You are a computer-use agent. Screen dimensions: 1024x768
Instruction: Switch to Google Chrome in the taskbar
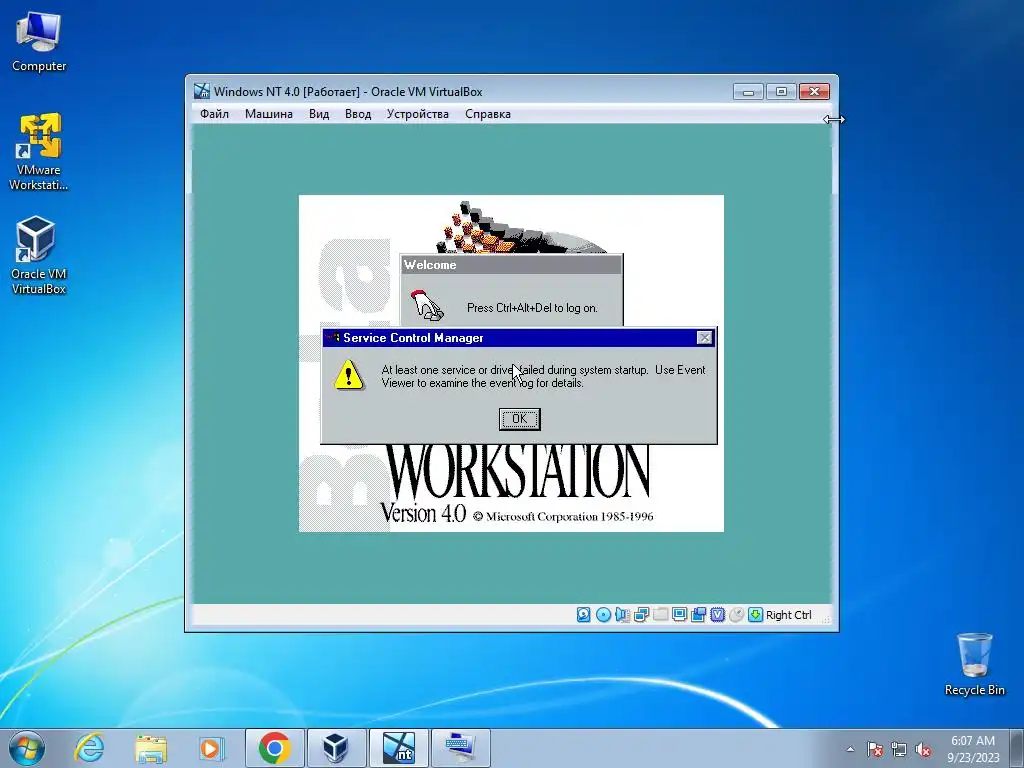pyautogui.click(x=274, y=748)
